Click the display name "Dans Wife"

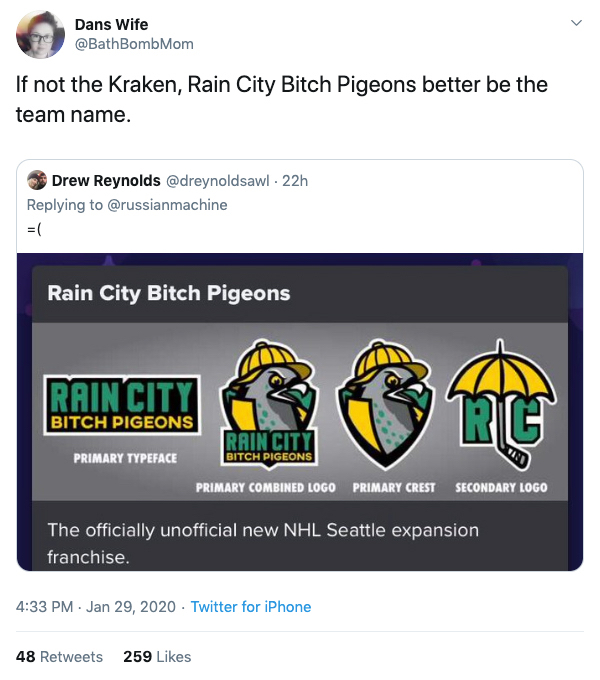click(x=111, y=23)
